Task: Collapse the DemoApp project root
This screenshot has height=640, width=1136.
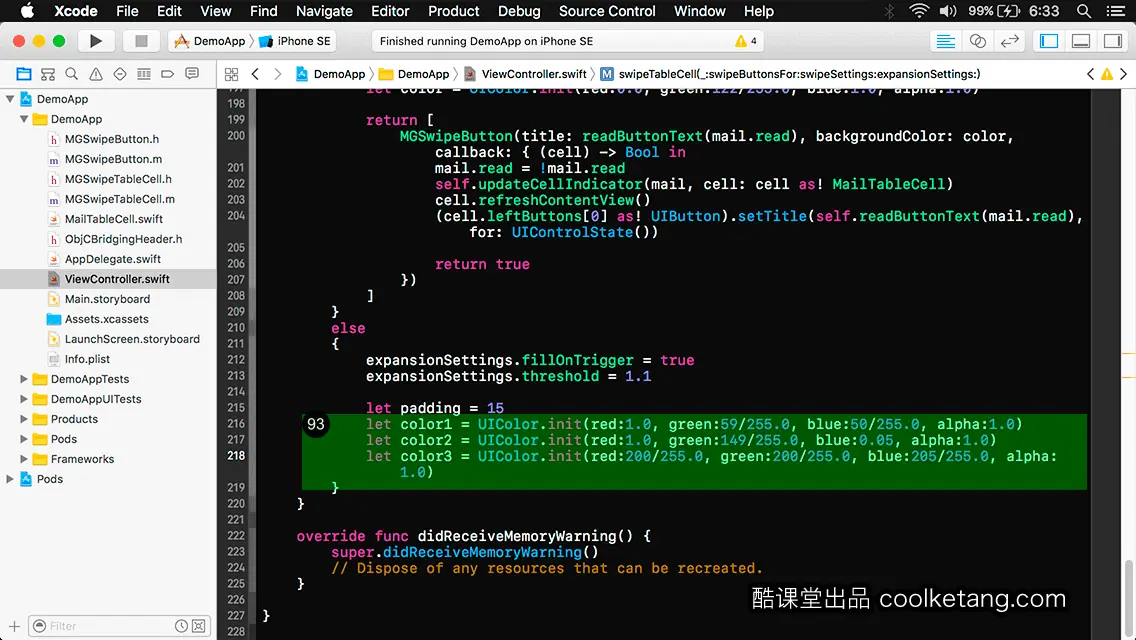Action: (x=10, y=99)
